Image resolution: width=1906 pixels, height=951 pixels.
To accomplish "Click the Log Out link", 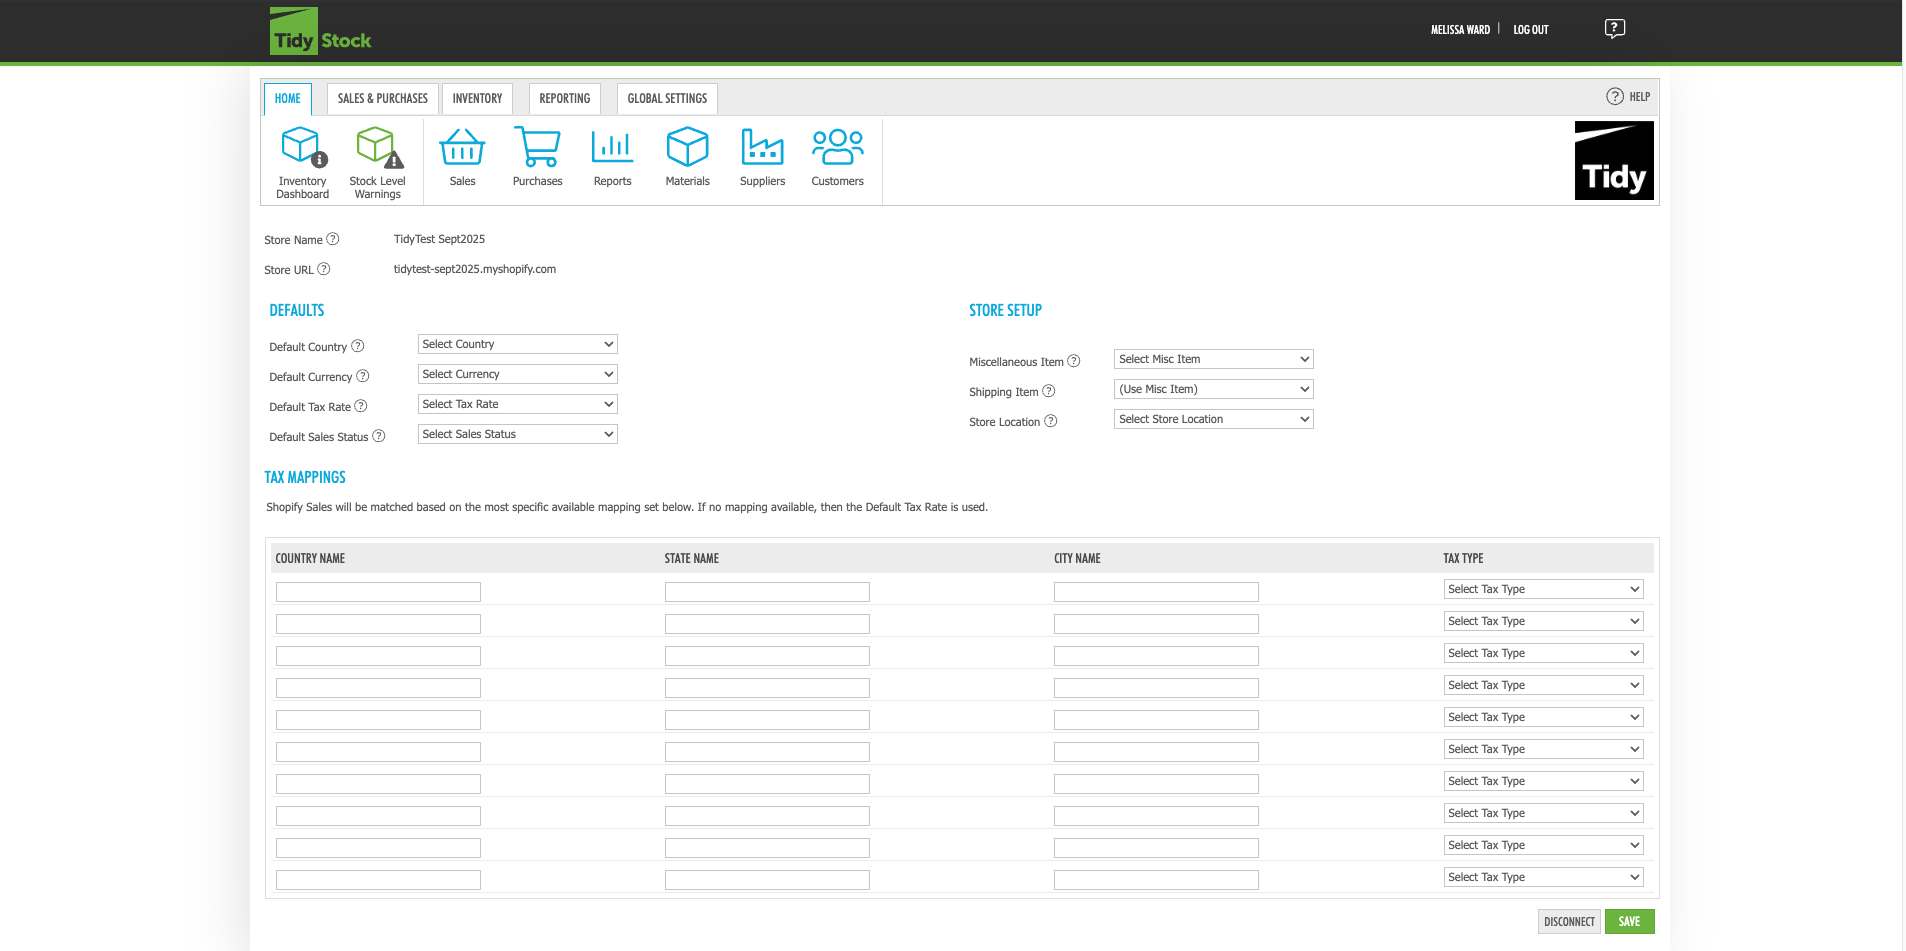I will coord(1530,30).
